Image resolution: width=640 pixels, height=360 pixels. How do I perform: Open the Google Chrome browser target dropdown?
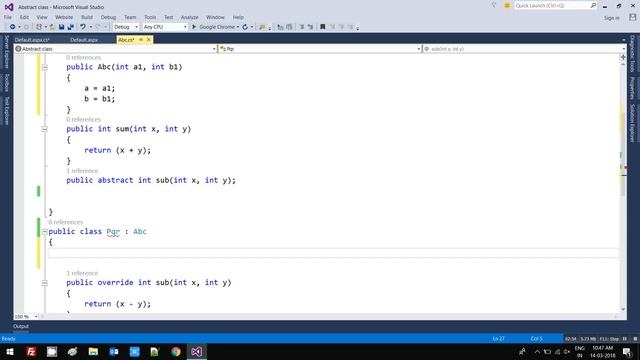pos(238,27)
